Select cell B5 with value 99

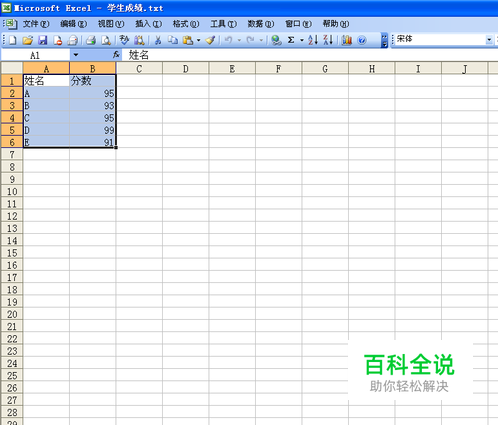[93, 130]
